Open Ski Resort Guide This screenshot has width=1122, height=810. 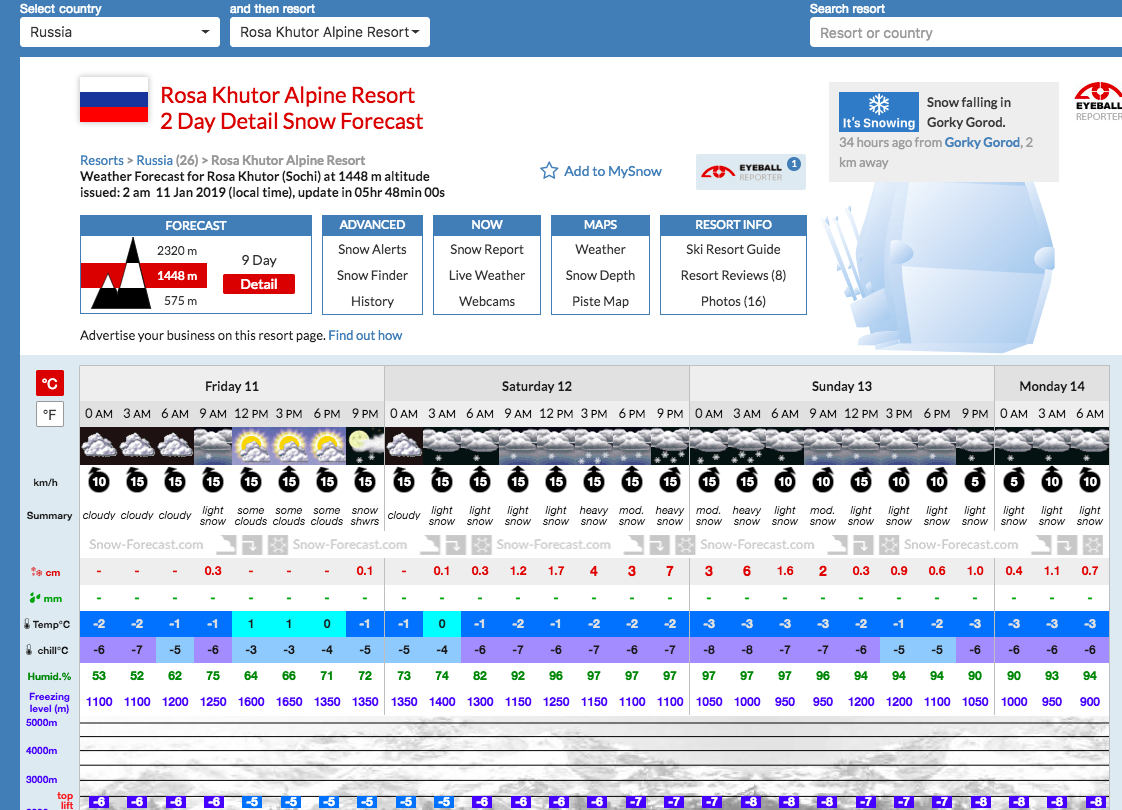(x=733, y=250)
